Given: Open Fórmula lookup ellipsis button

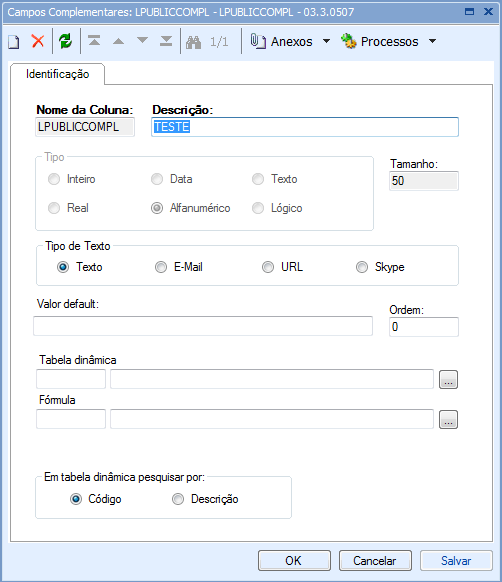Looking at the screenshot, I should coord(448,419).
